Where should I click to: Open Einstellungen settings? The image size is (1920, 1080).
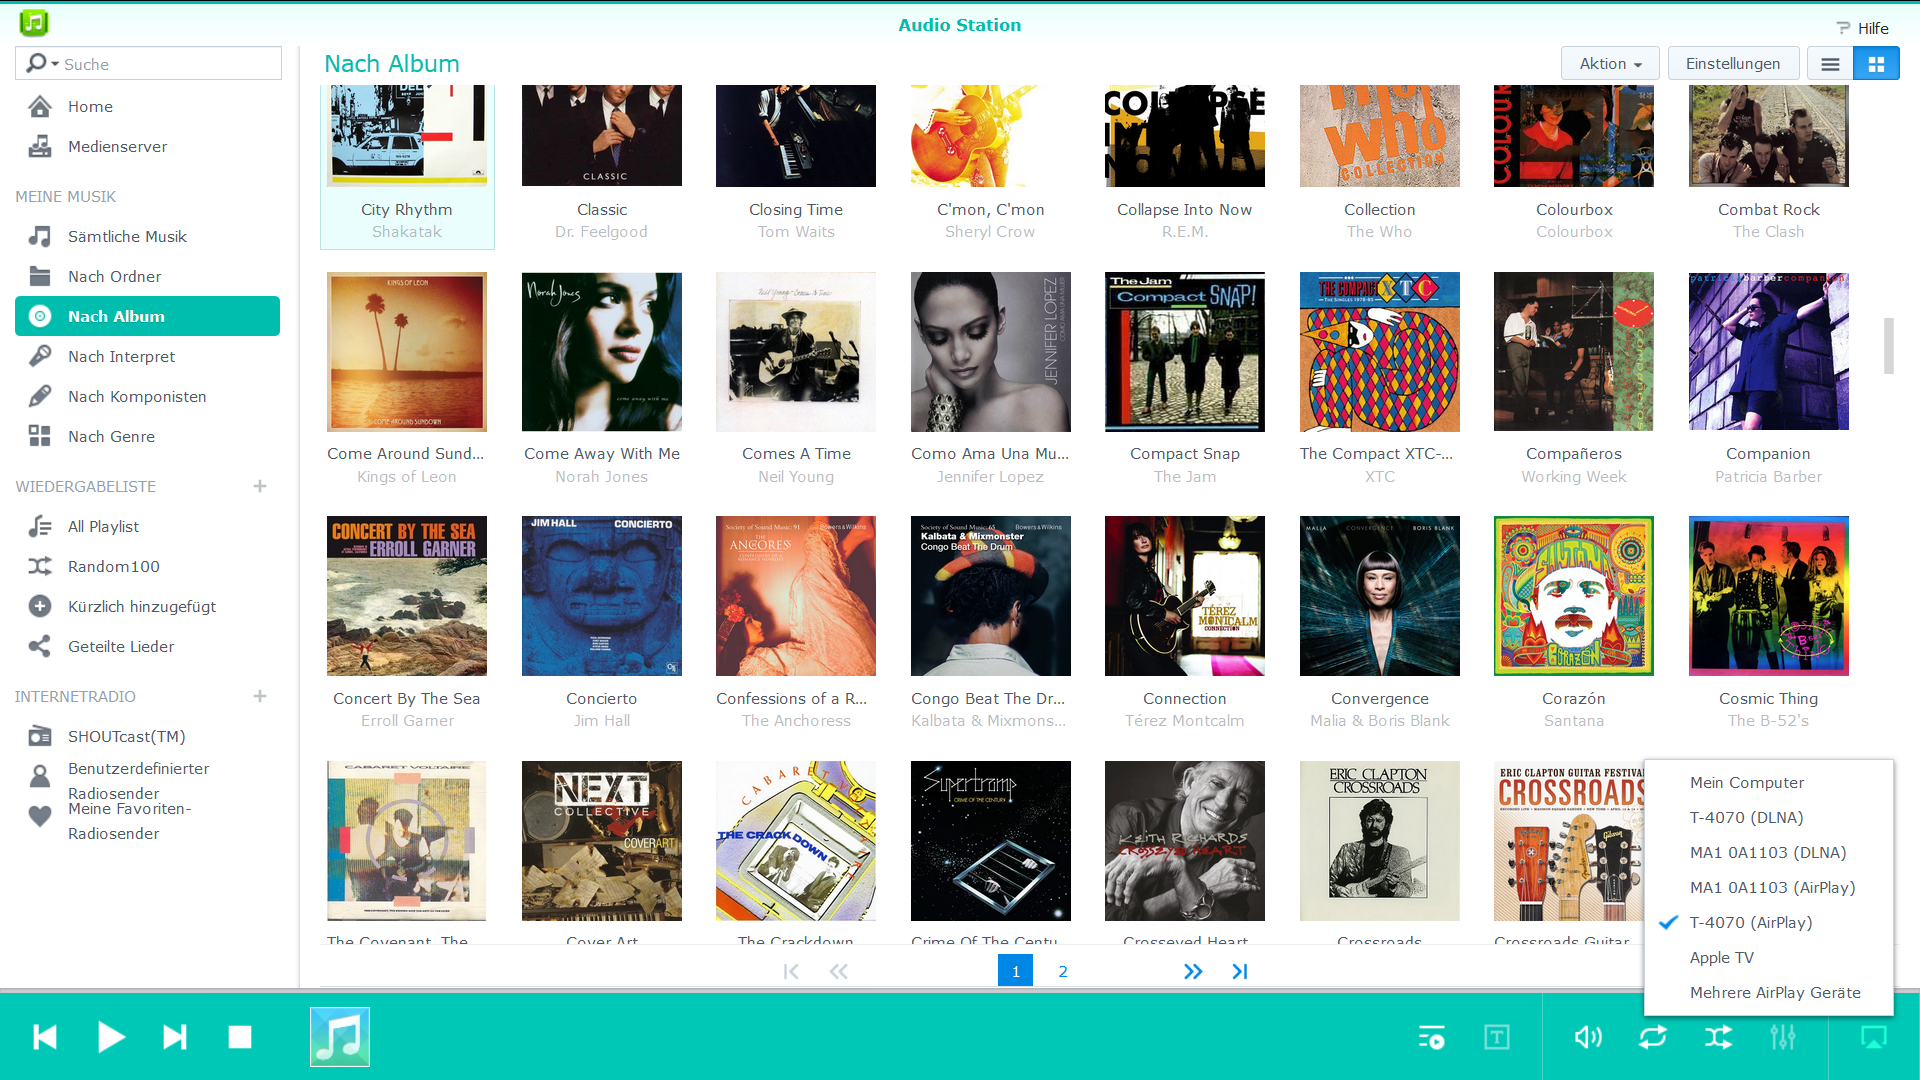tap(1733, 63)
